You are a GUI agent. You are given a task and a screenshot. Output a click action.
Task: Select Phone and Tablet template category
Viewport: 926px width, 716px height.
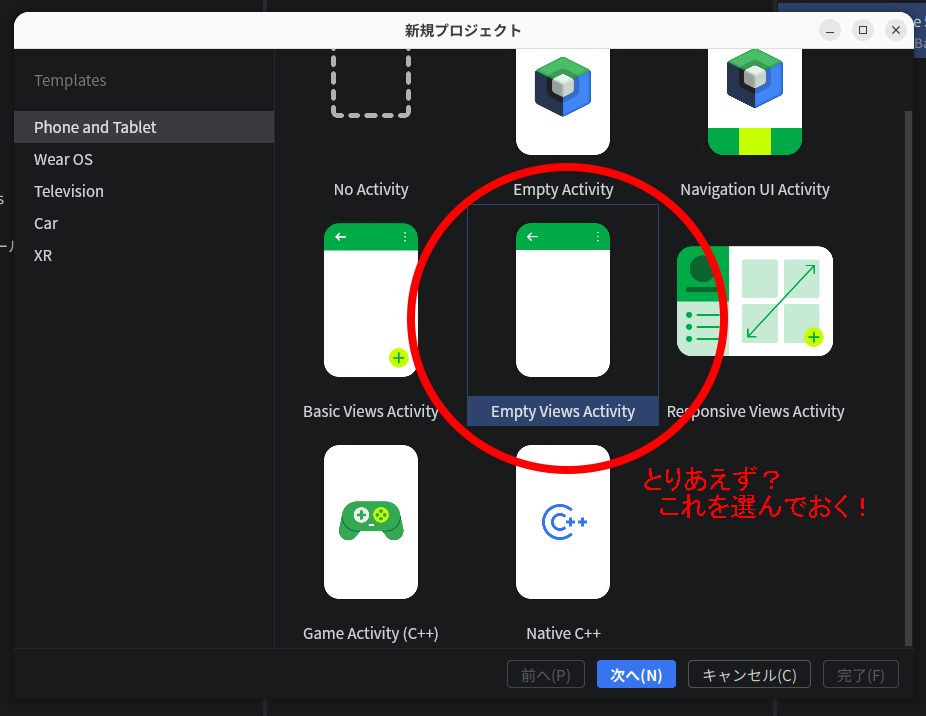(x=95, y=127)
